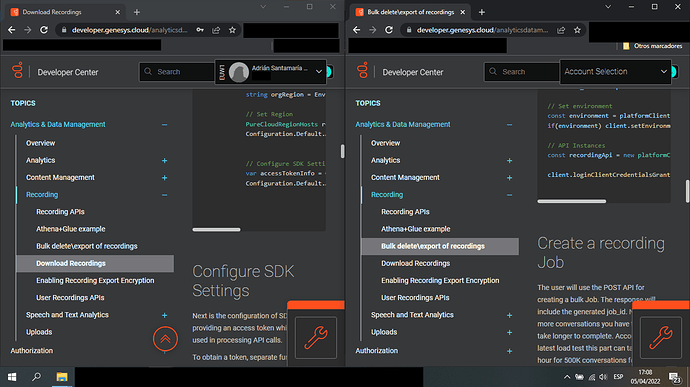Open Bulk delete\export in left window sidebar
The width and height of the screenshot is (690, 387).
pyautogui.click(x=87, y=246)
